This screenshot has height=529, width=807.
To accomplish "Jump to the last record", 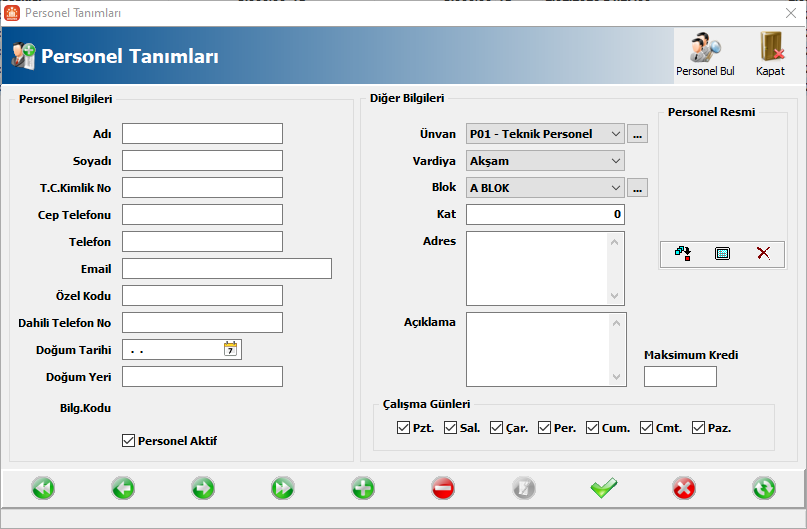I will (283, 488).
